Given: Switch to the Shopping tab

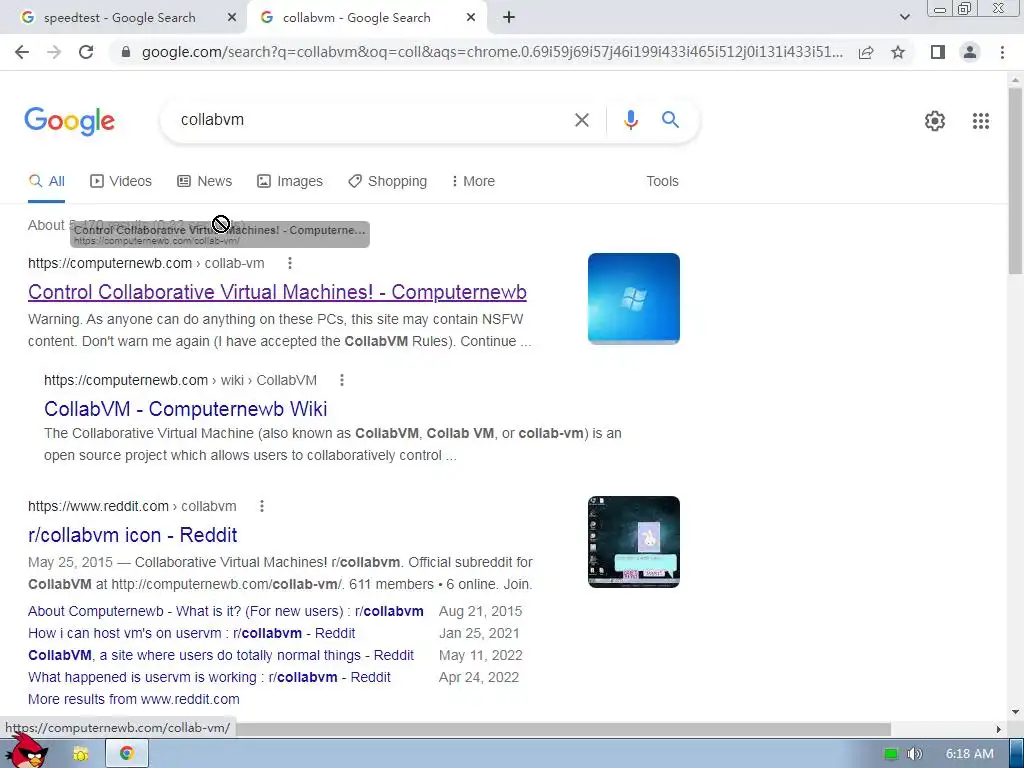Looking at the screenshot, I should click(387, 182).
